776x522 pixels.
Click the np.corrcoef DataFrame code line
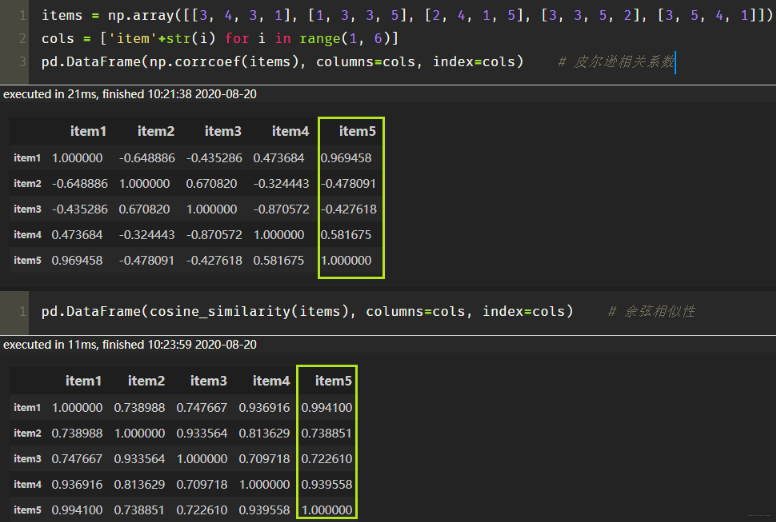[283, 62]
